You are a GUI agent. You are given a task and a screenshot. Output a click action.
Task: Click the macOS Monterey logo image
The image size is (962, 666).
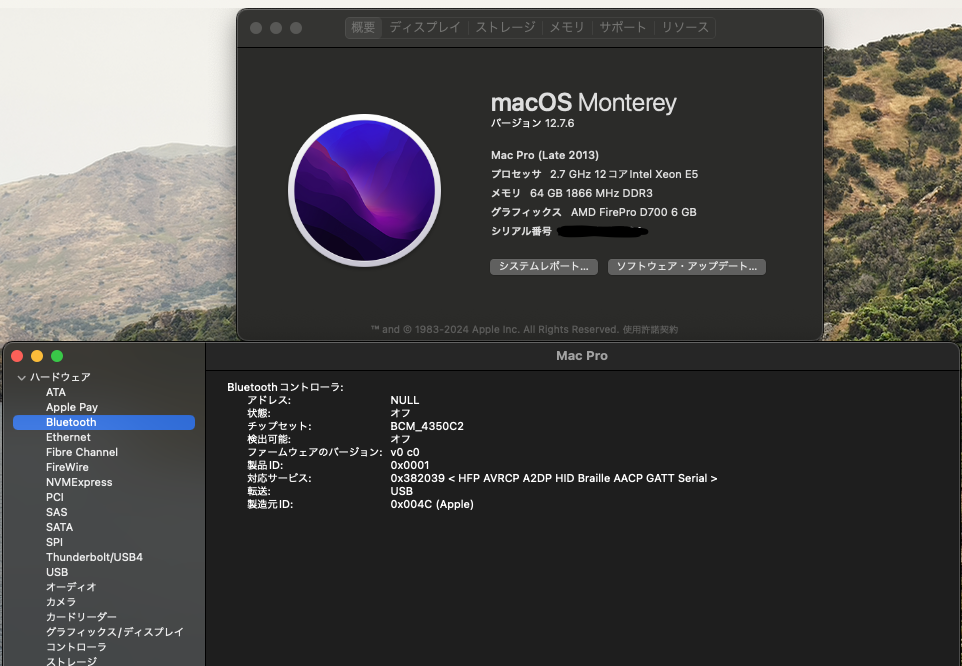pyautogui.click(x=364, y=190)
